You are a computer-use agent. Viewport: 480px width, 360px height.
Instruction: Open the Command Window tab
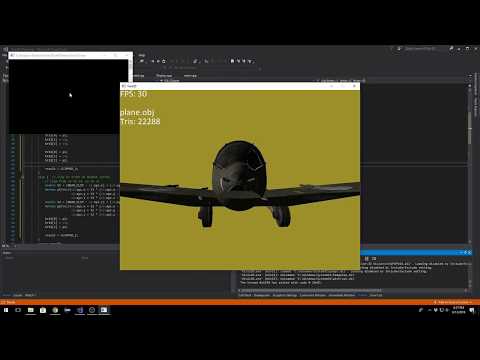(x=313, y=295)
